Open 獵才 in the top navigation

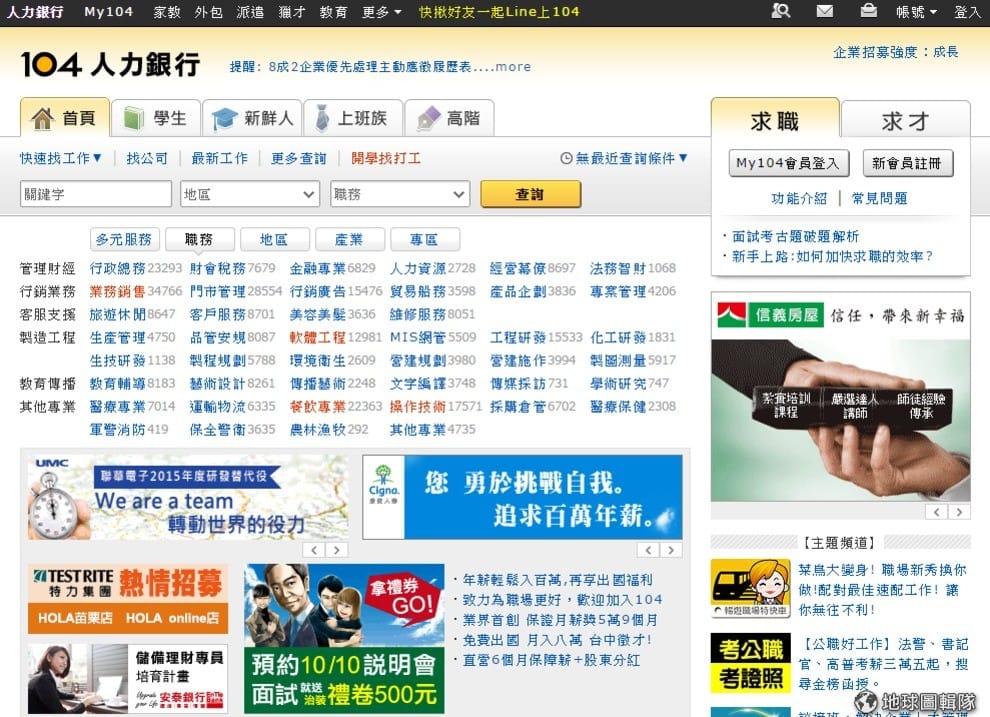coord(292,11)
